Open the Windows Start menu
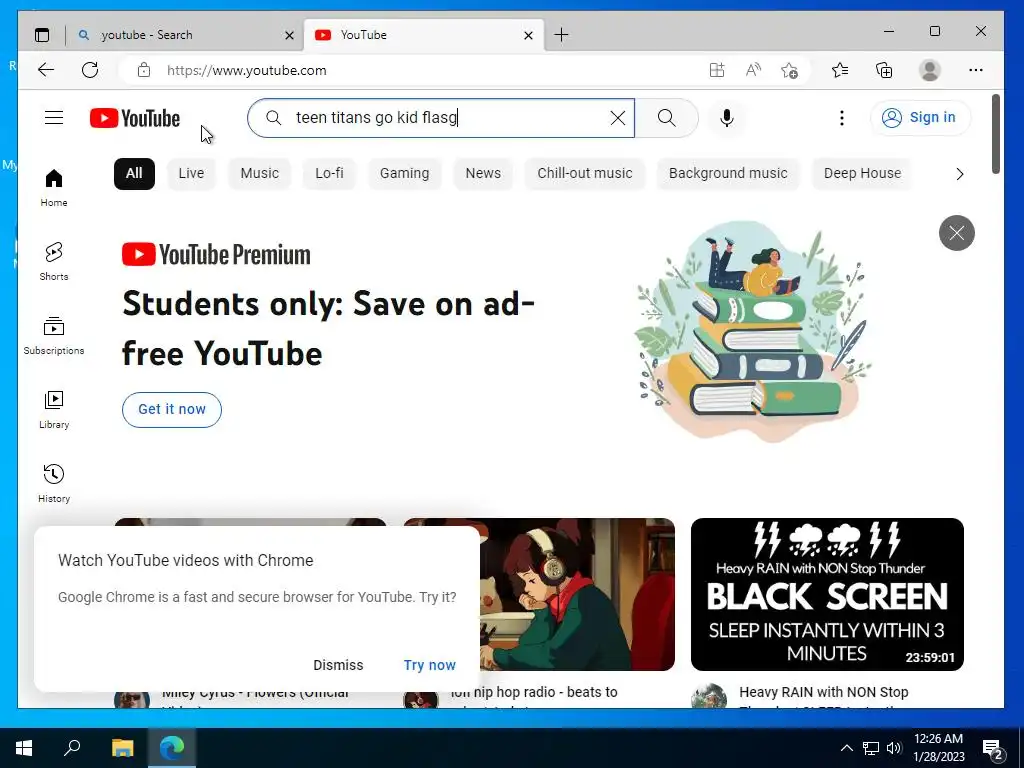Screen dimensions: 1024x768 tap(24, 748)
